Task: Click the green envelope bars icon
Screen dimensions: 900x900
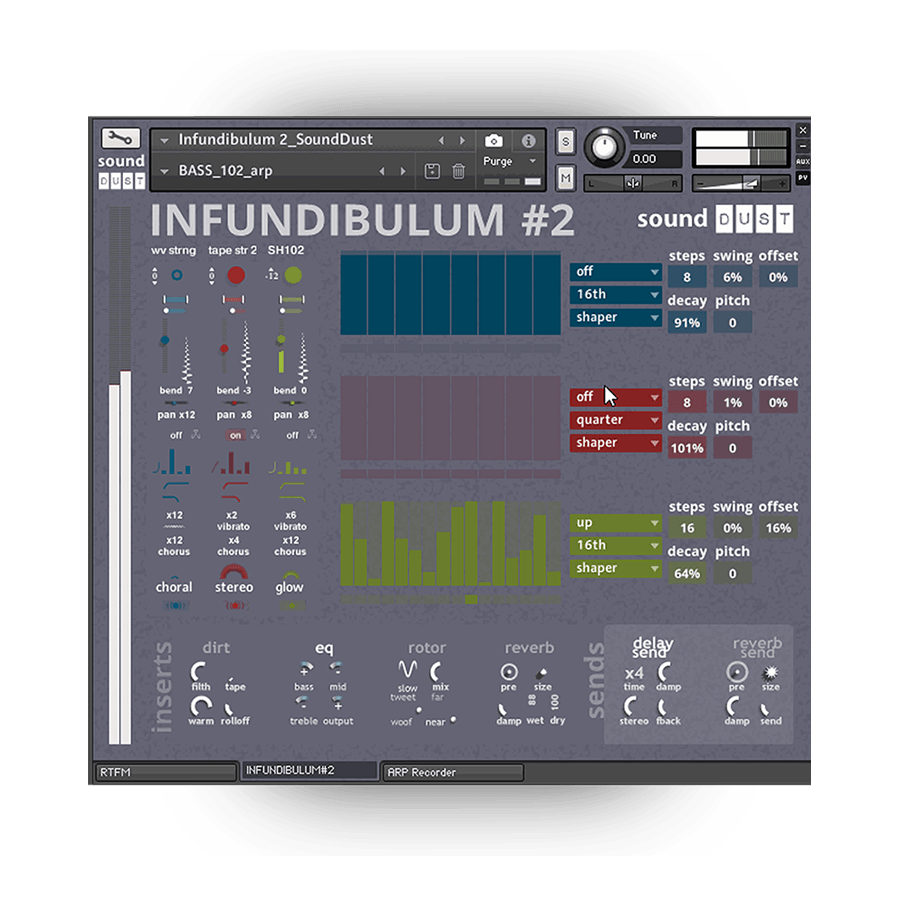Action: pos(289,466)
